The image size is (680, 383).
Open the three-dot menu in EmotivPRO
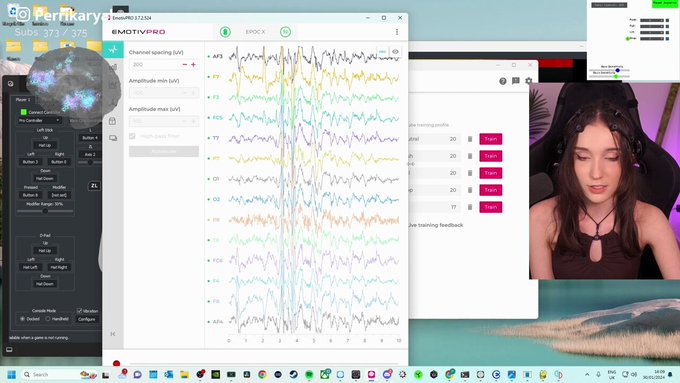click(x=397, y=32)
